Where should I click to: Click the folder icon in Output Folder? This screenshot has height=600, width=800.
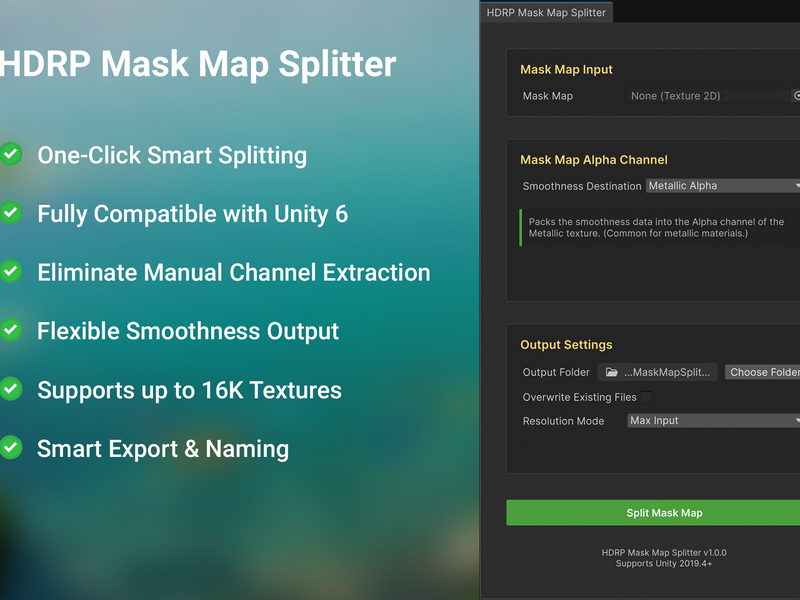(611, 372)
